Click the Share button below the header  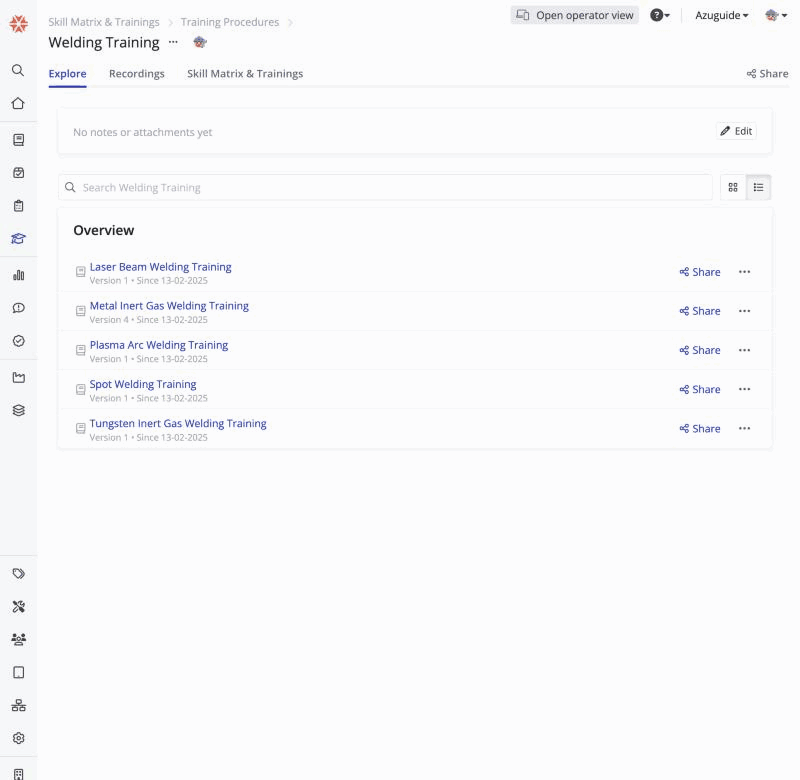click(x=767, y=73)
